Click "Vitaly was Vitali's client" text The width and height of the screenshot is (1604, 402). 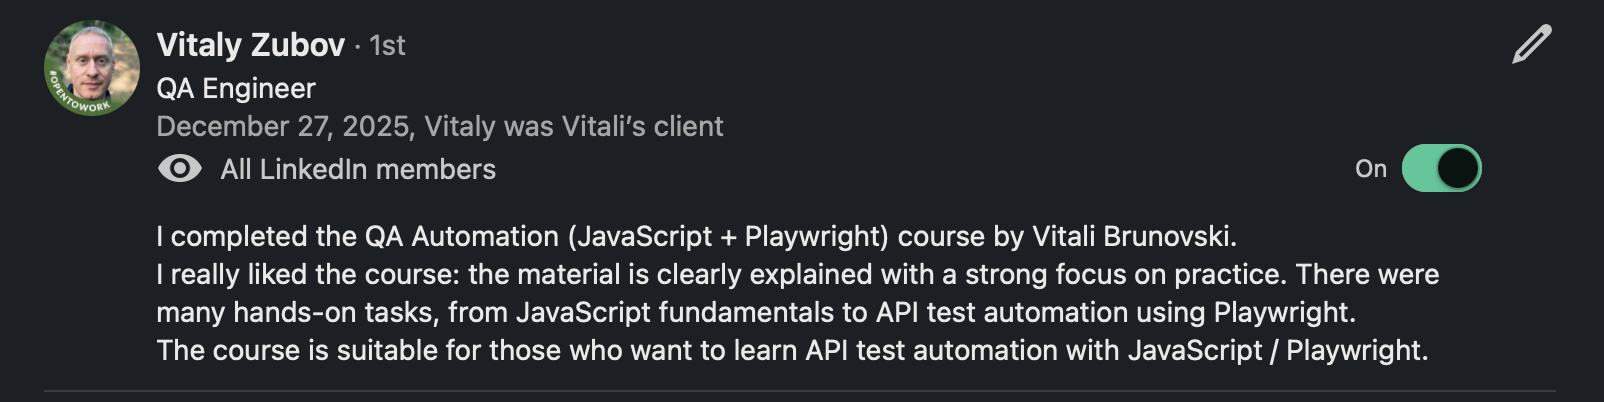coord(573,126)
